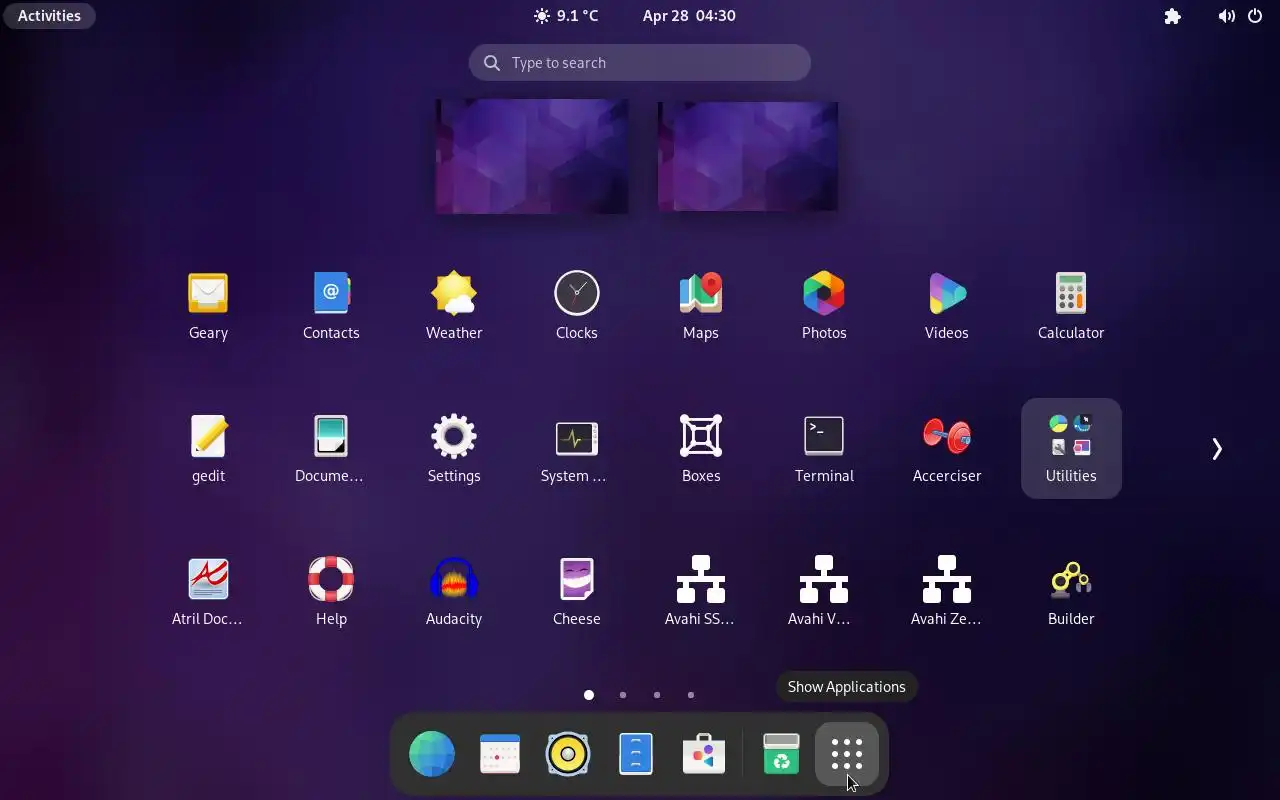Launch the Calculator app
Viewport: 1280px width, 800px height.
1071,306
